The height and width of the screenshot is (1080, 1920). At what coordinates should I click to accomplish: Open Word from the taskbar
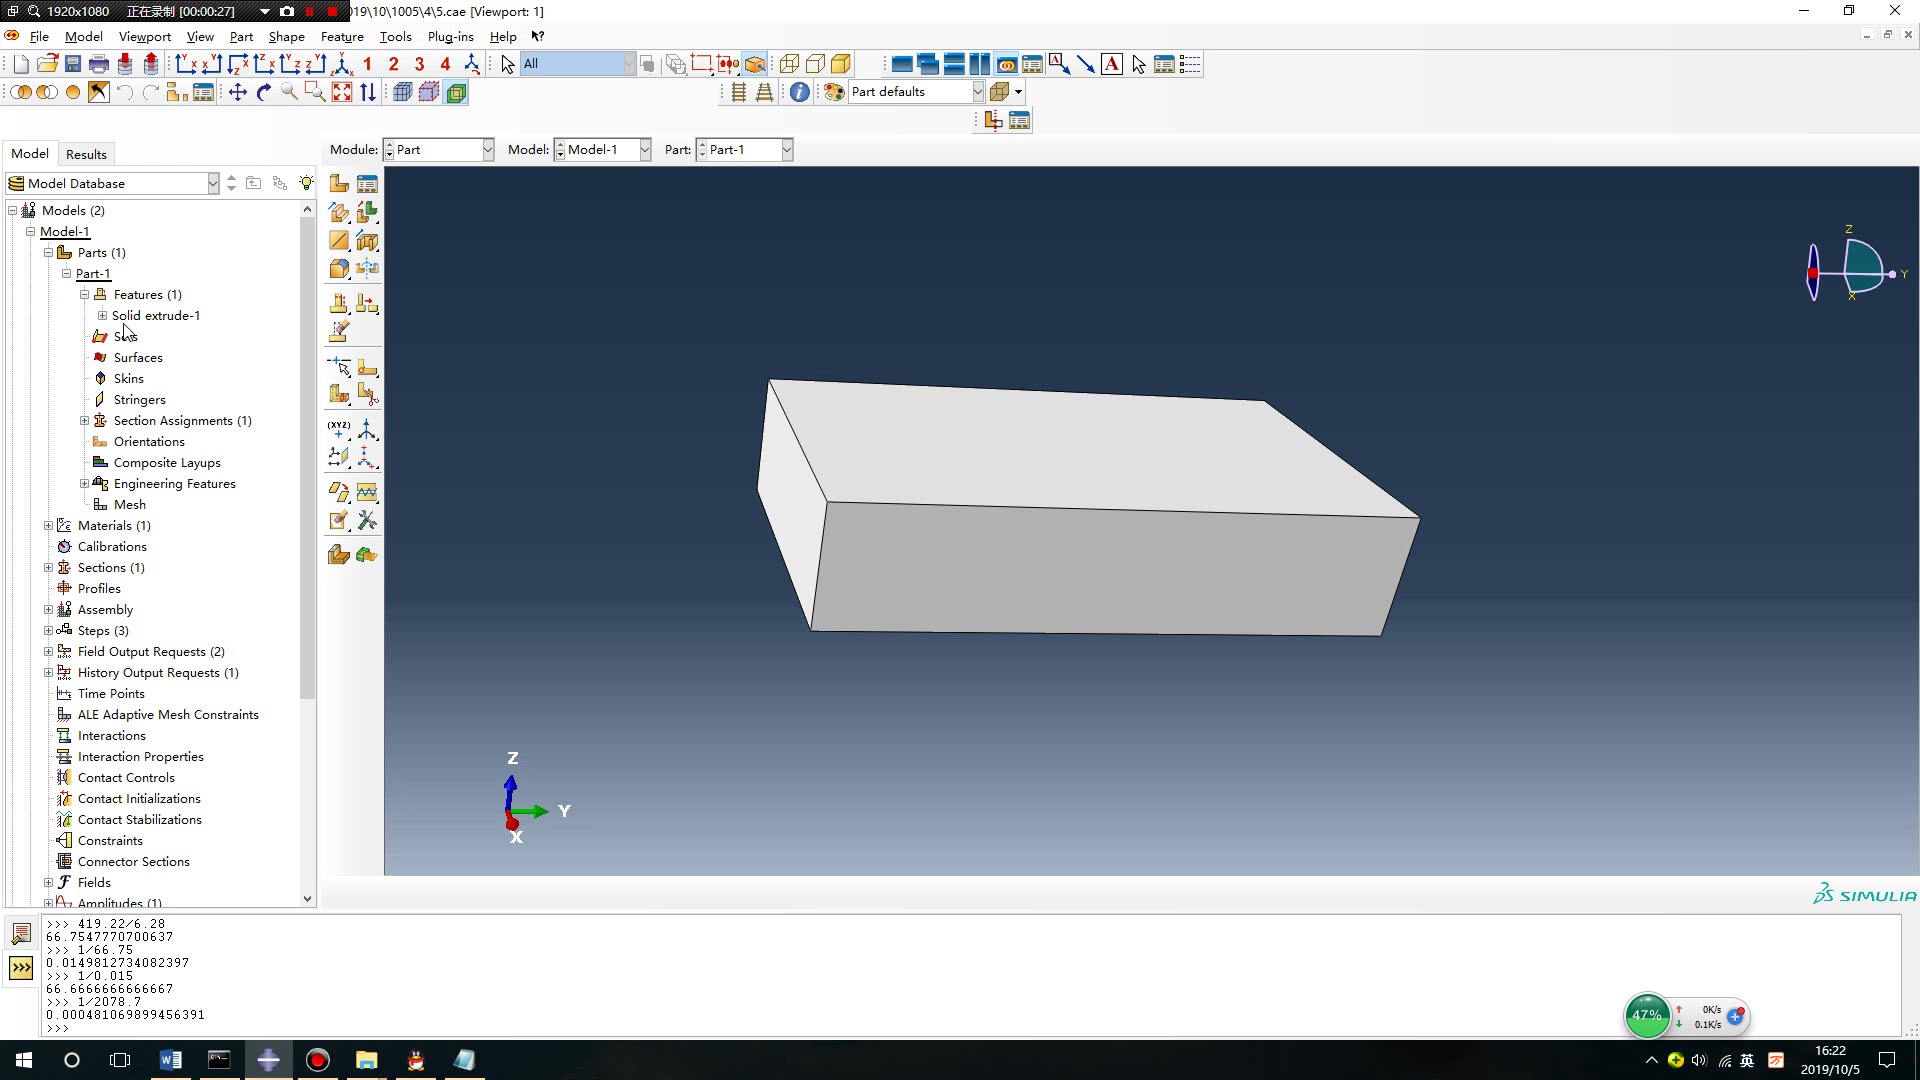[170, 1060]
